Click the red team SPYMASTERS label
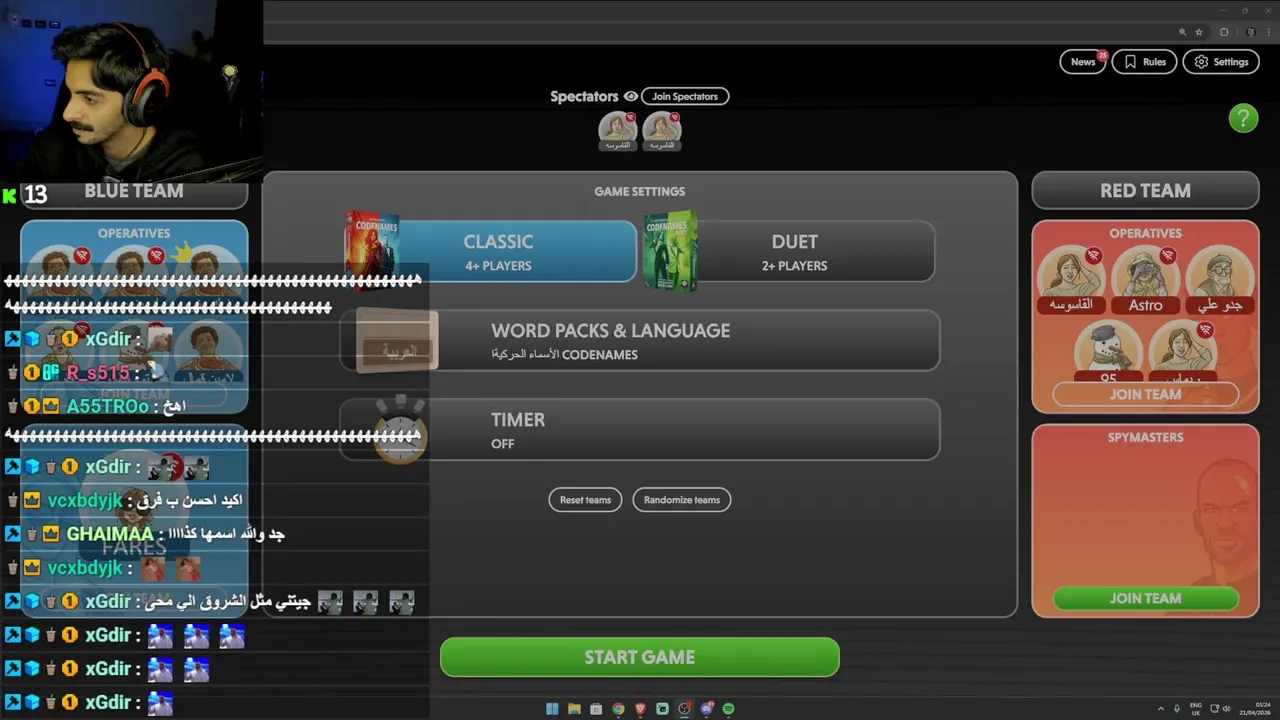Viewport: 1280px width, 720px height. pos(1145,437)
